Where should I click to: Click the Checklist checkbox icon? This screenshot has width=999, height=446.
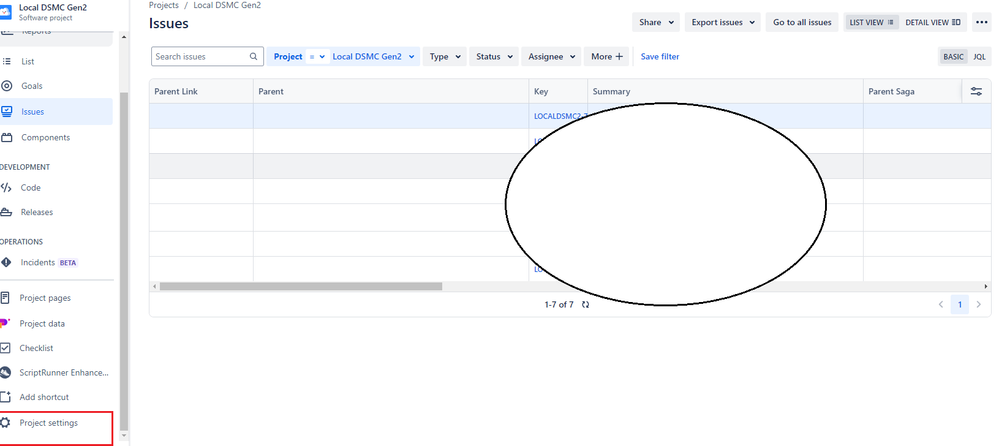[x=6, y=349]
